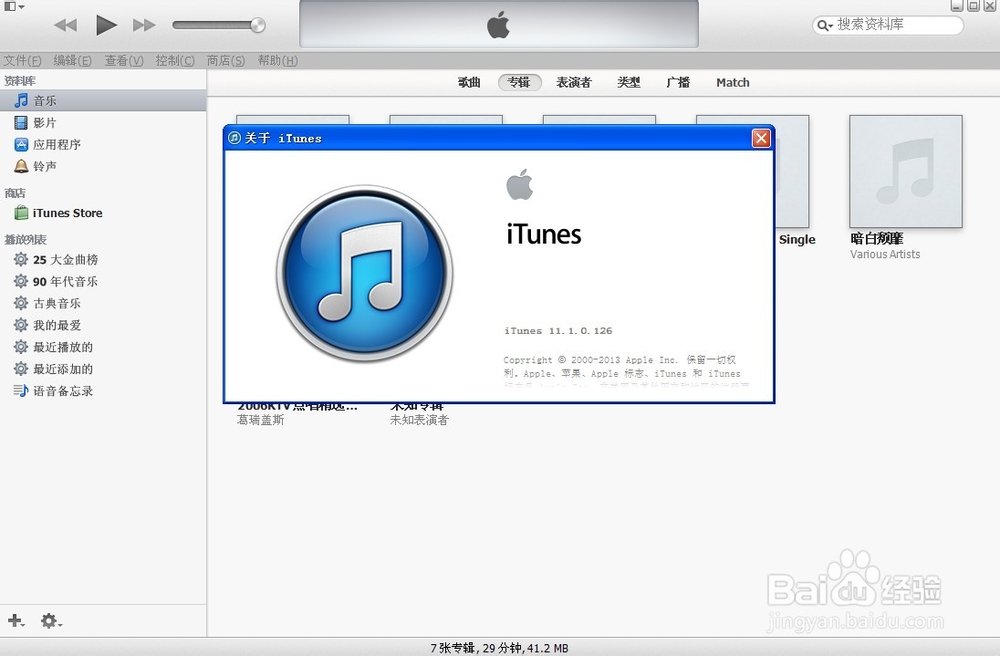Close the 关于 iTunes dialog
The width and height of the screenshot is (1000, 656).
pyautogui.click(x=761, y=138)
